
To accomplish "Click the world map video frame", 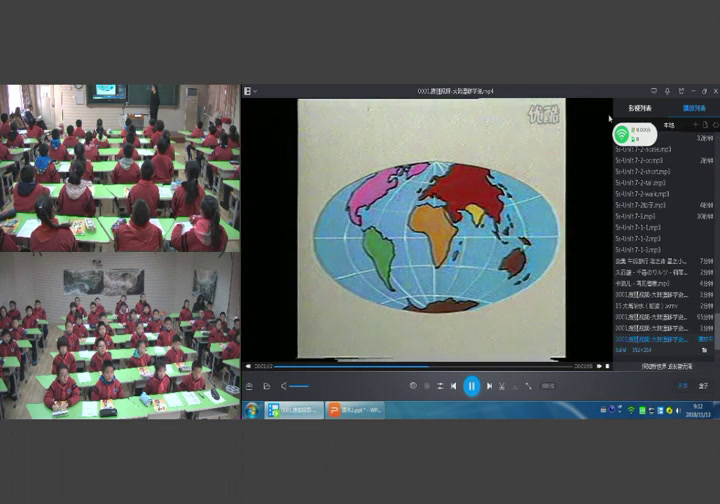I will (x=432, y=228).
